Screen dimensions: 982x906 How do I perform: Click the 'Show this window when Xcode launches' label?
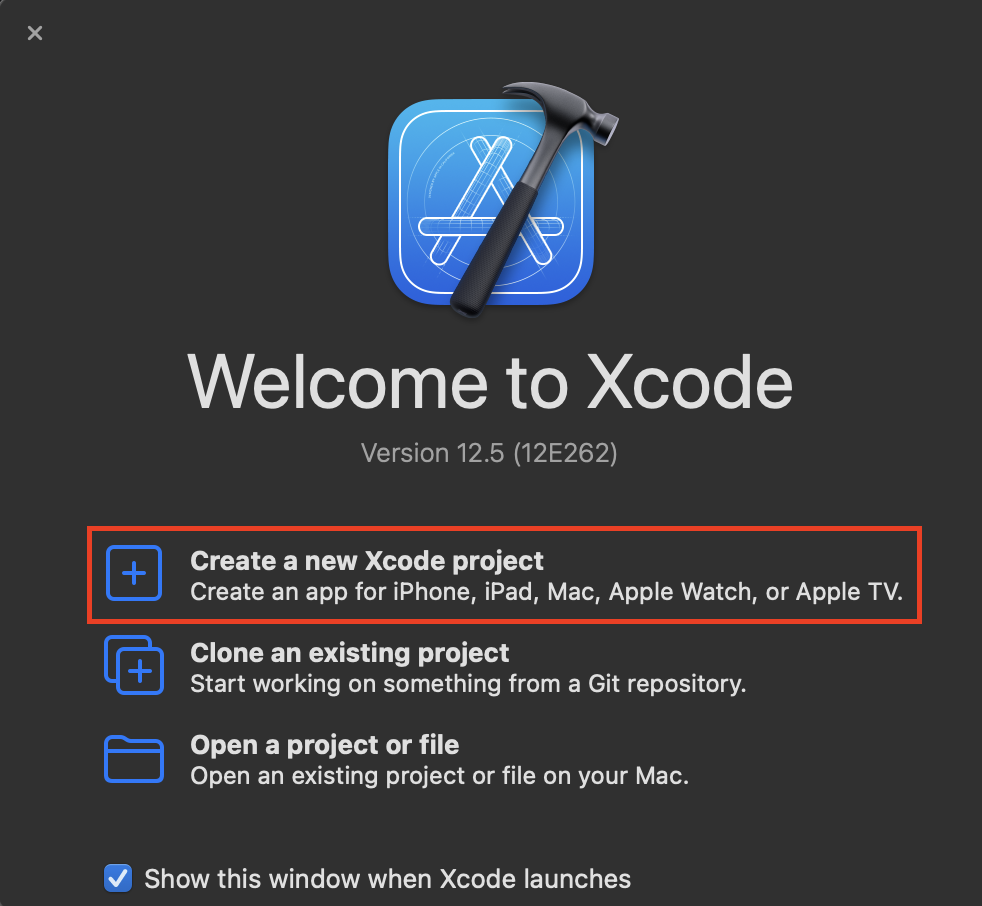[388, 879]
